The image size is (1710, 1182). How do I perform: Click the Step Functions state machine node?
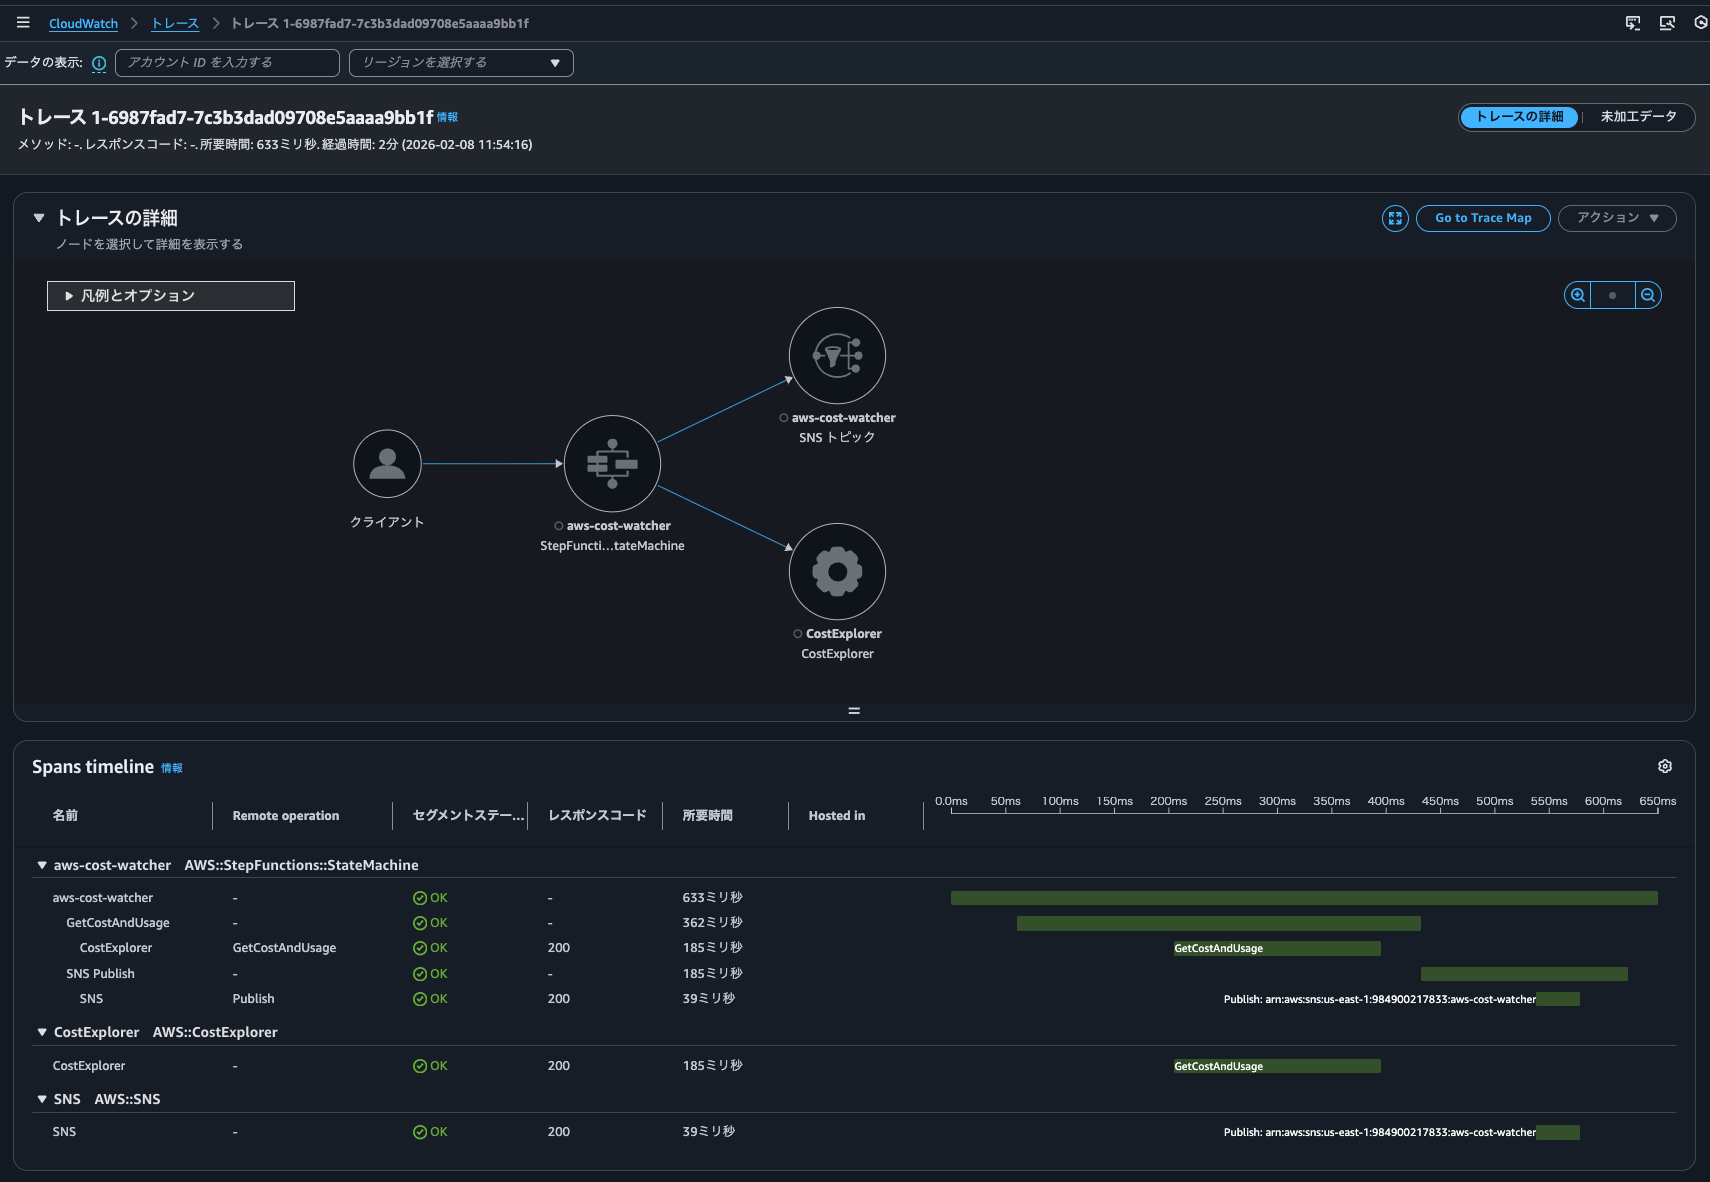click(612, 464)
